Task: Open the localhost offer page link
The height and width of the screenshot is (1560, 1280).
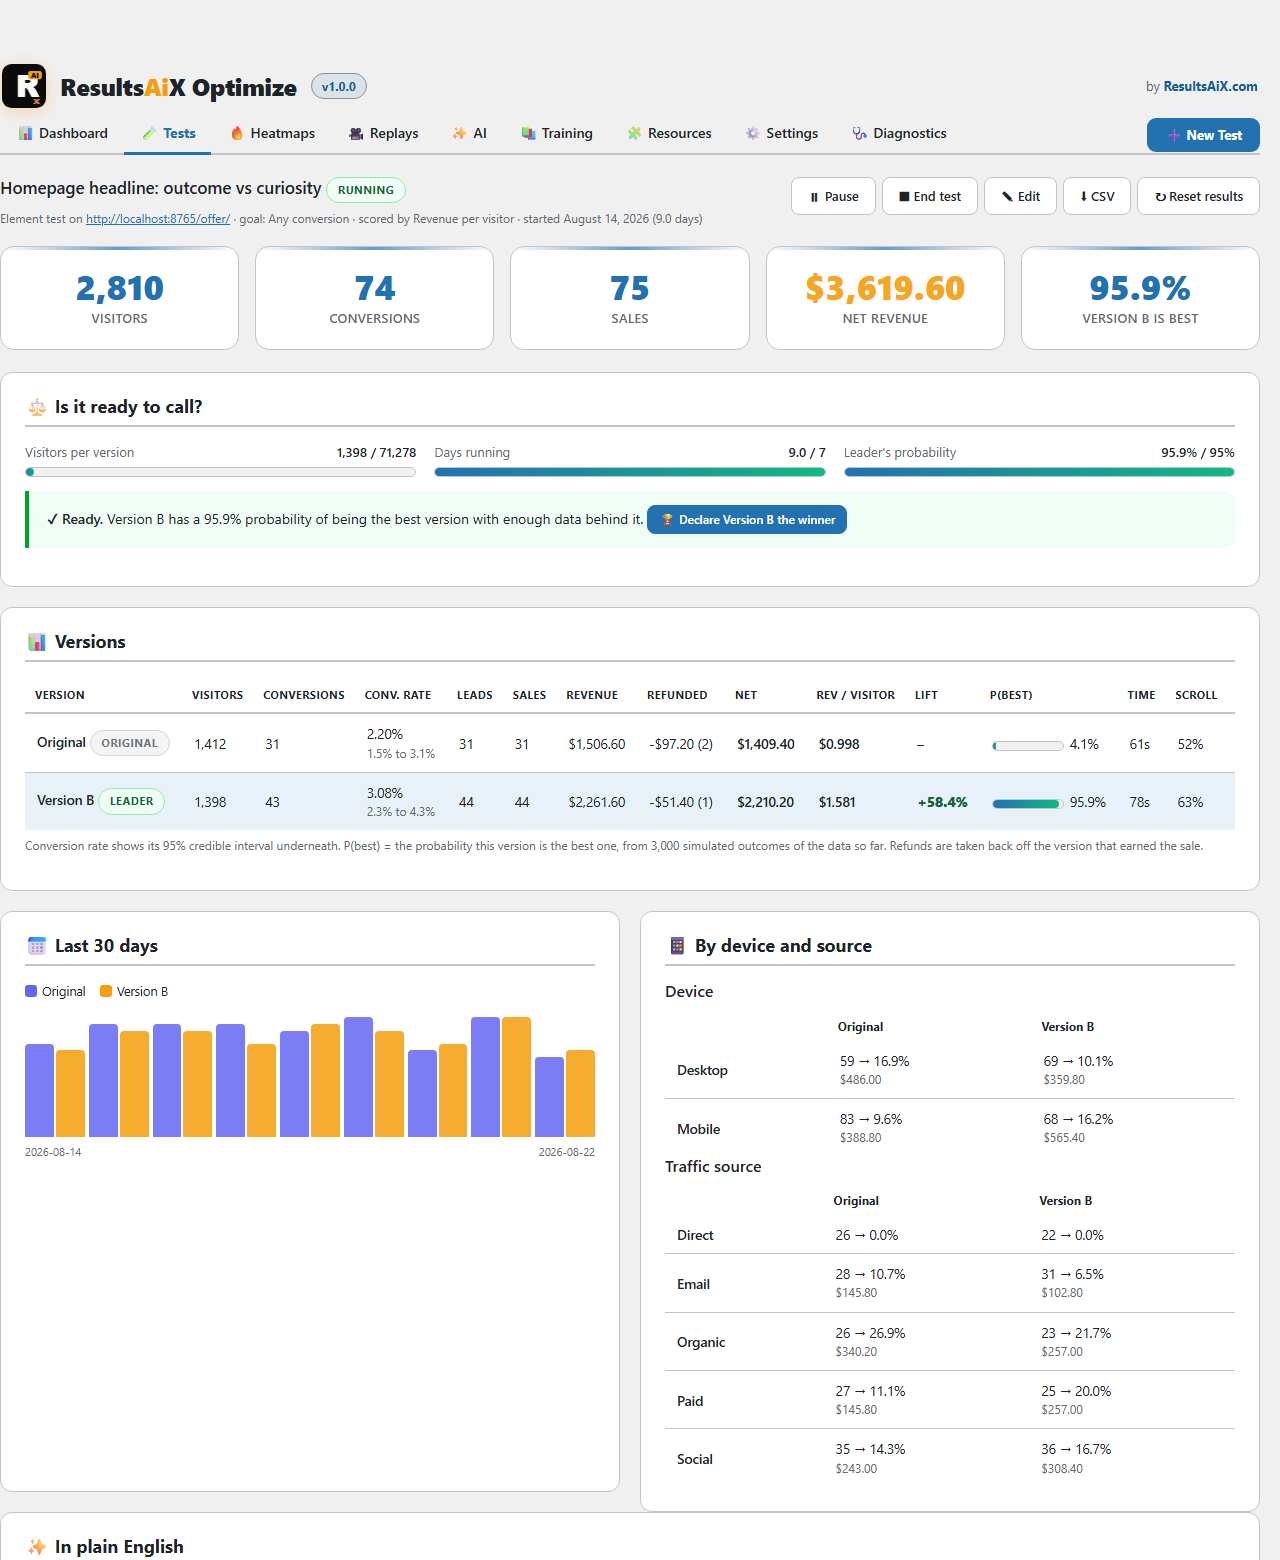Action: coord(158,219)
